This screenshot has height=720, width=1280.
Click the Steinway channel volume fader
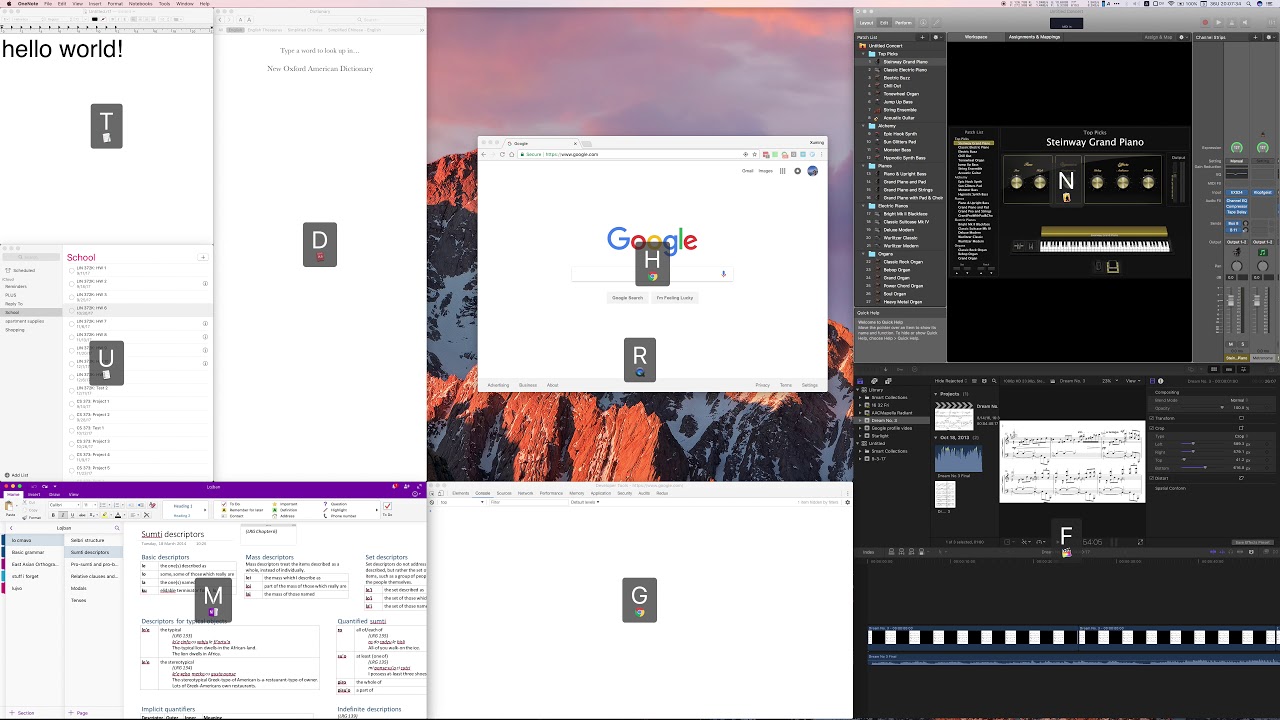pos(1231,300)
